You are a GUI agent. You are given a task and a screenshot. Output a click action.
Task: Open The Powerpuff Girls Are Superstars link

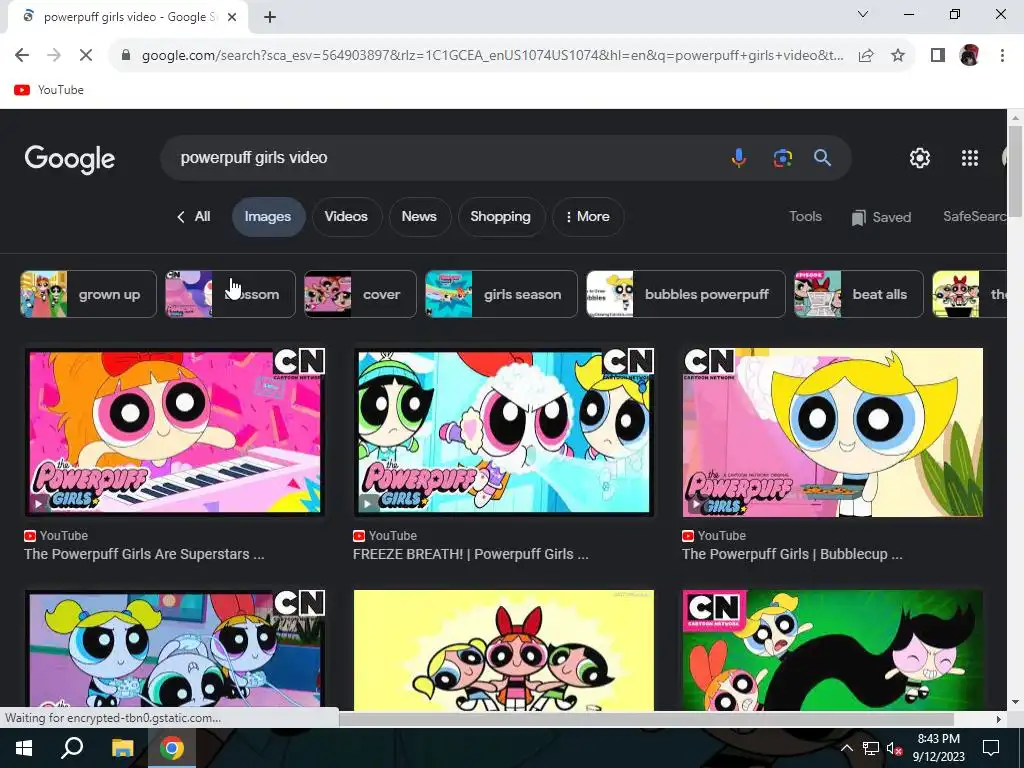(144, 554)
